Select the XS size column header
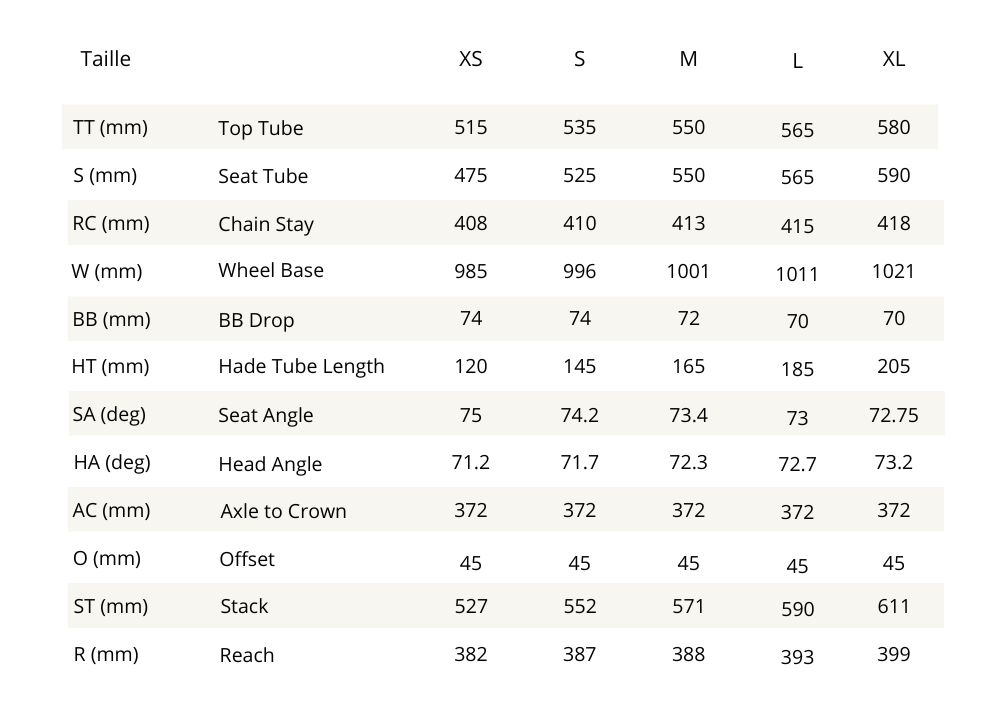1000x707 pixels. click(x=470, y=59)
